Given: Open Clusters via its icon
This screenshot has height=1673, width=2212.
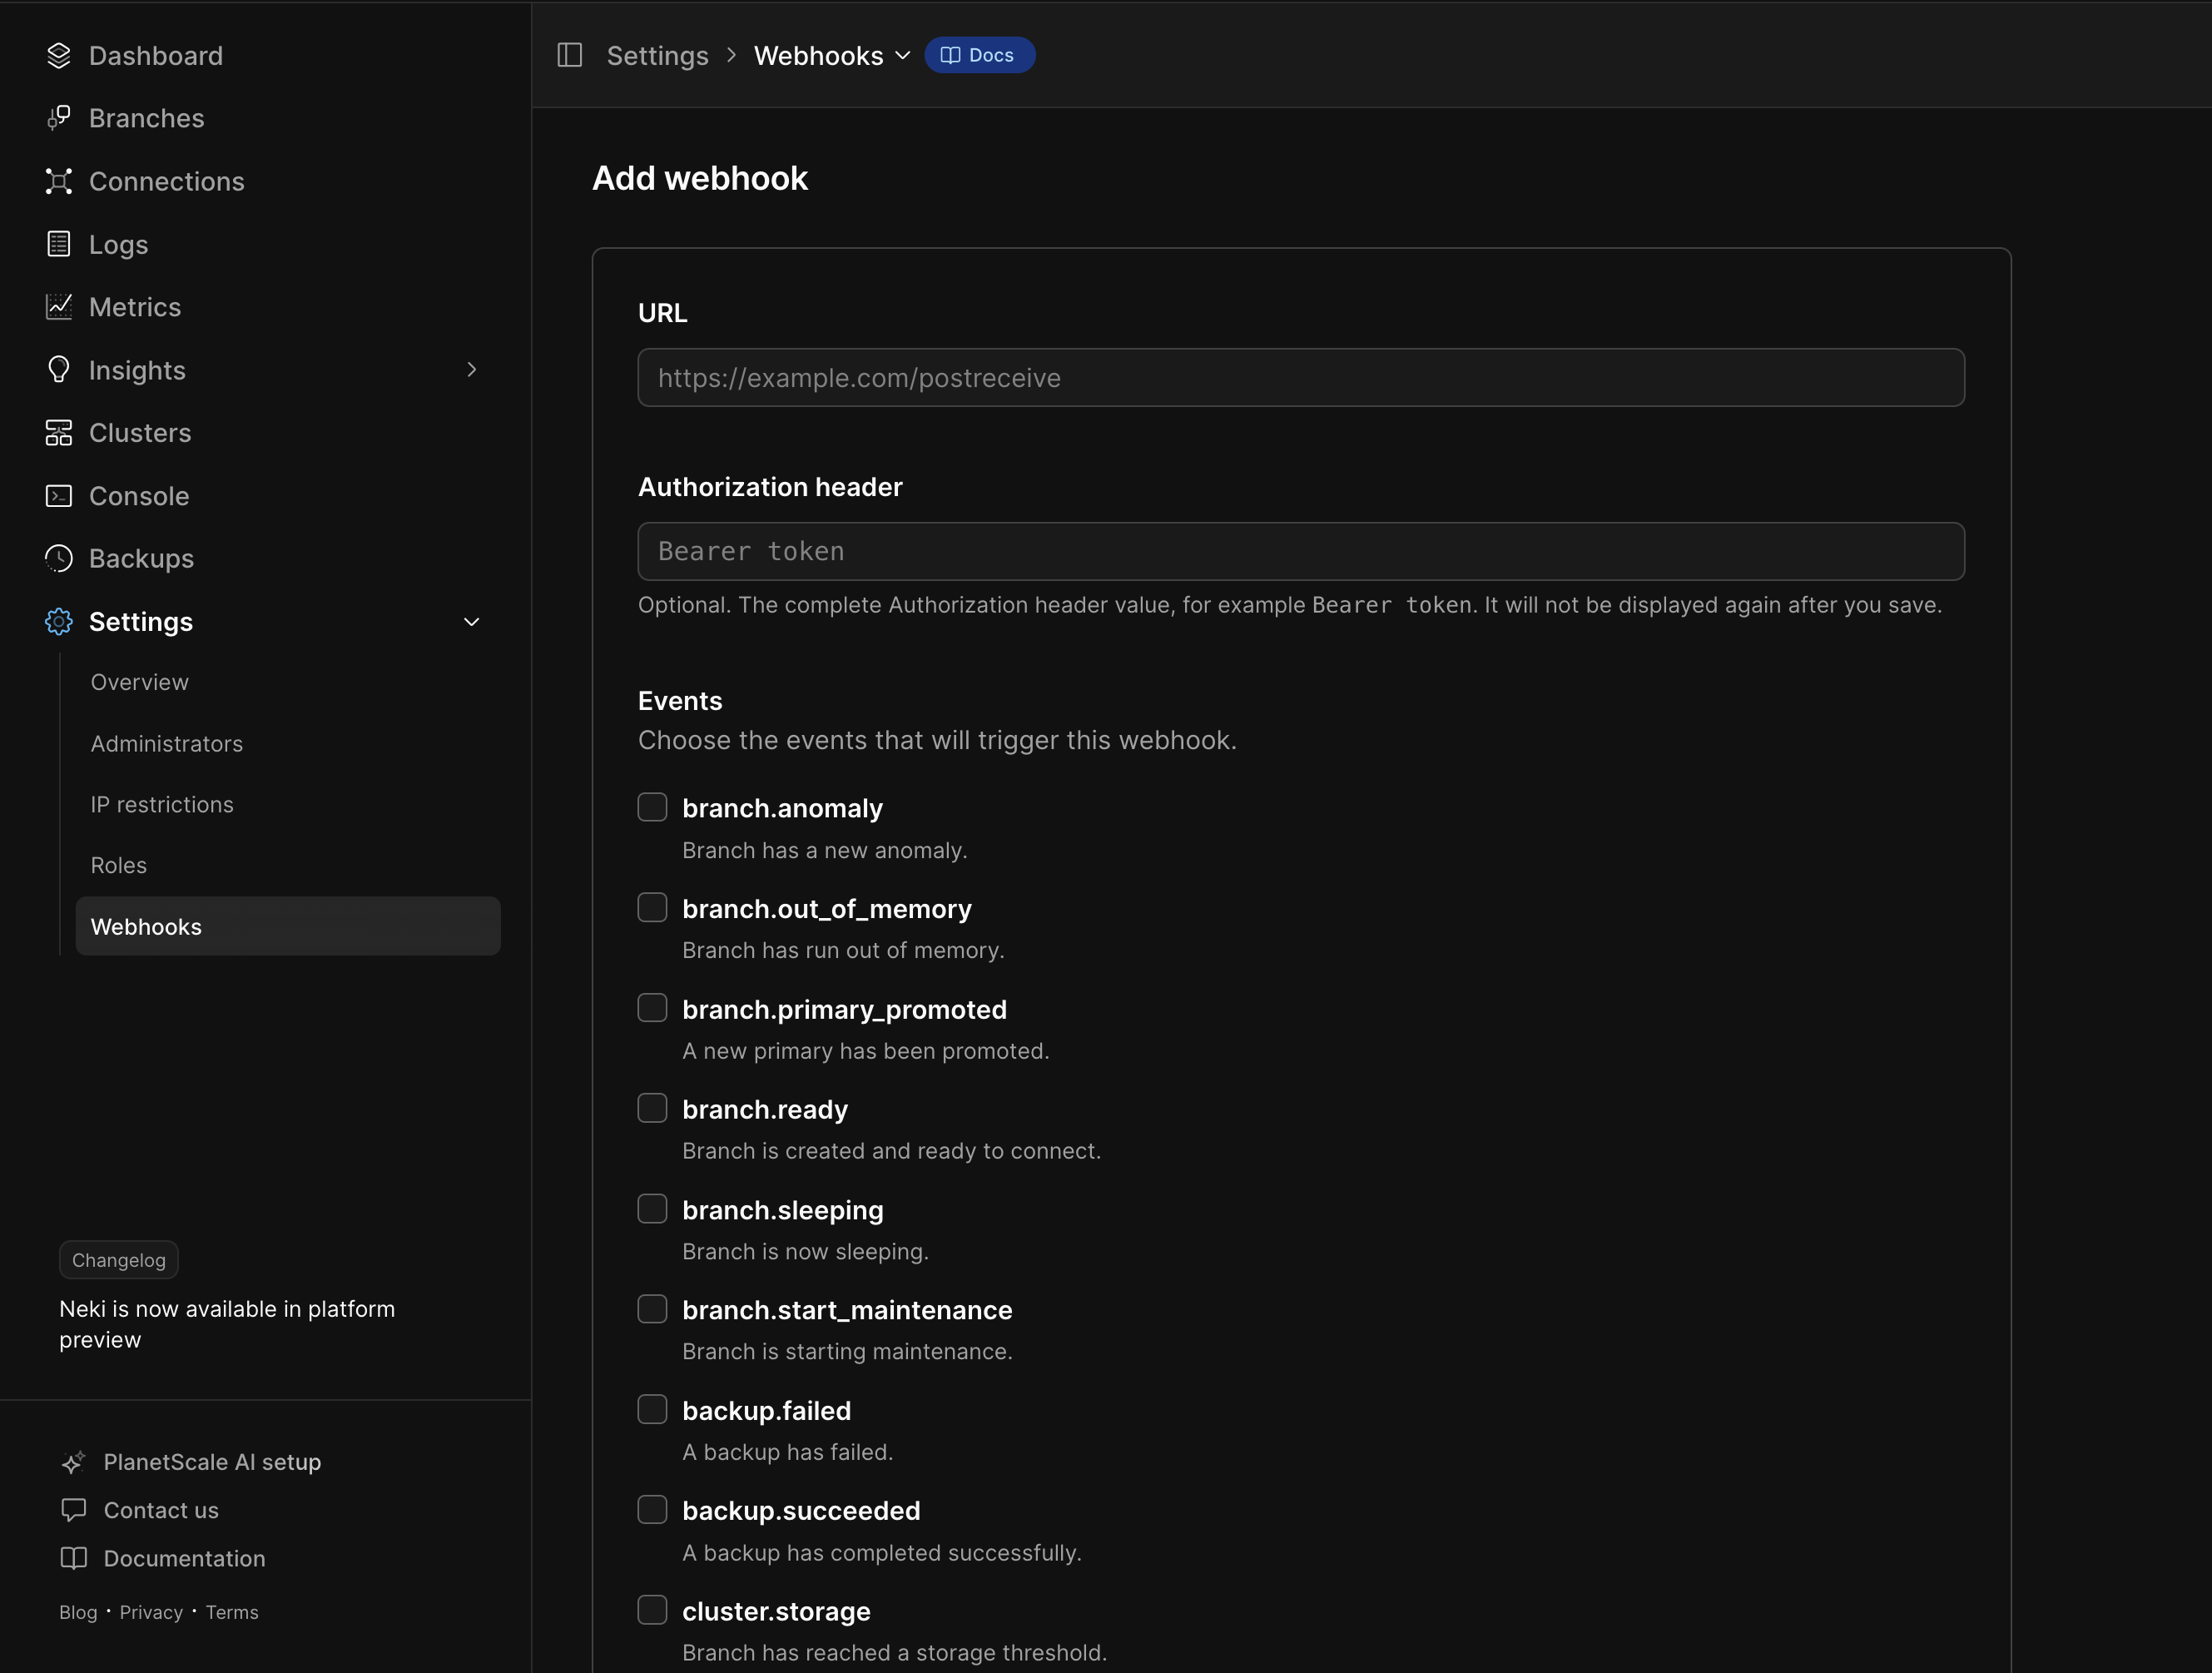Looking at the screenshot, I should pos(59,433).
